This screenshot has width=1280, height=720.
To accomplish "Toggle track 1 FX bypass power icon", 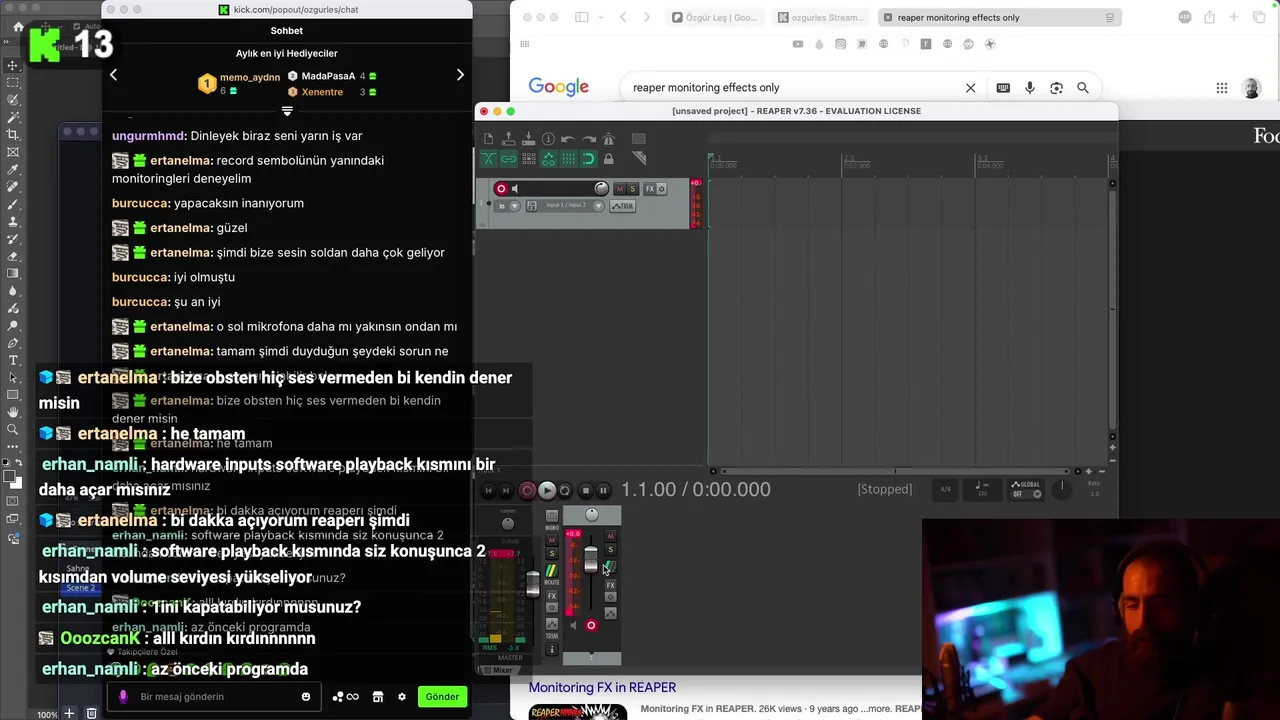I will (x=661, y=189).
